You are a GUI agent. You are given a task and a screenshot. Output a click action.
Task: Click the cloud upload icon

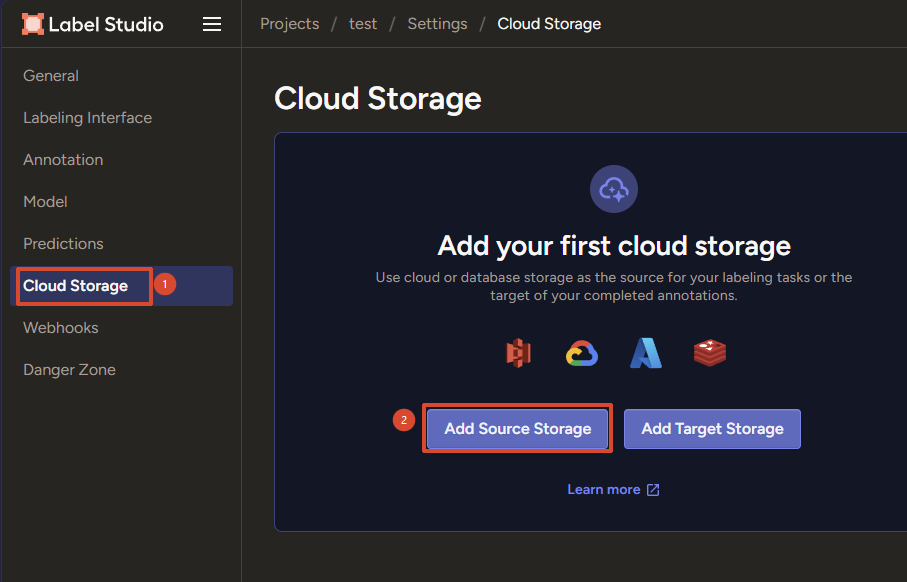614,189
